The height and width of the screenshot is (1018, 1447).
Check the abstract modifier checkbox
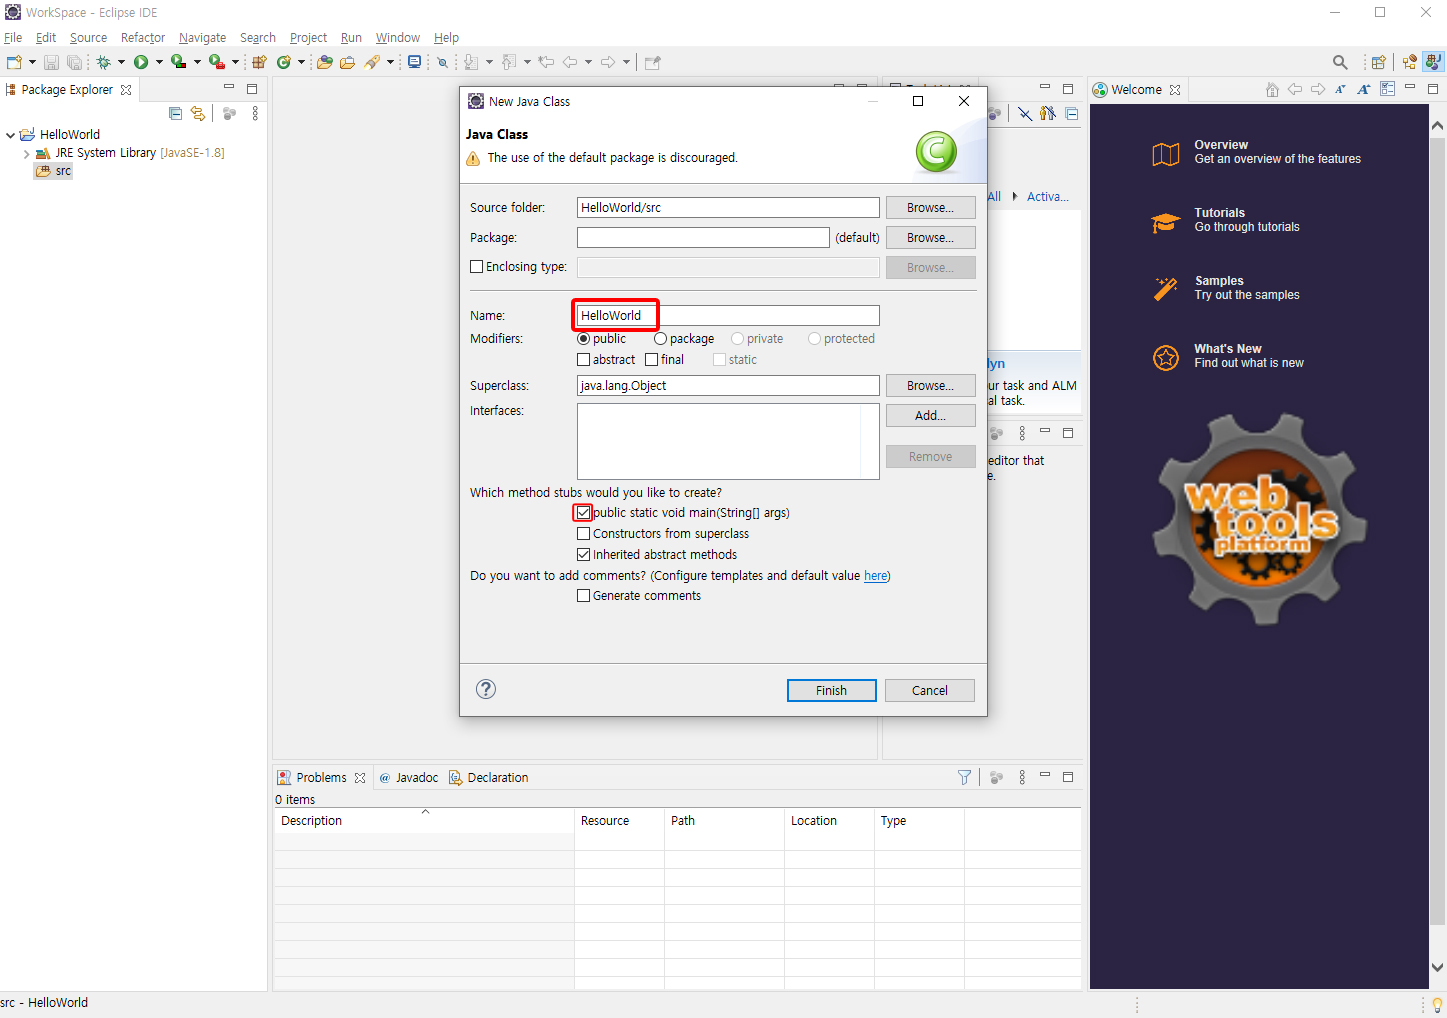[584, 360]
